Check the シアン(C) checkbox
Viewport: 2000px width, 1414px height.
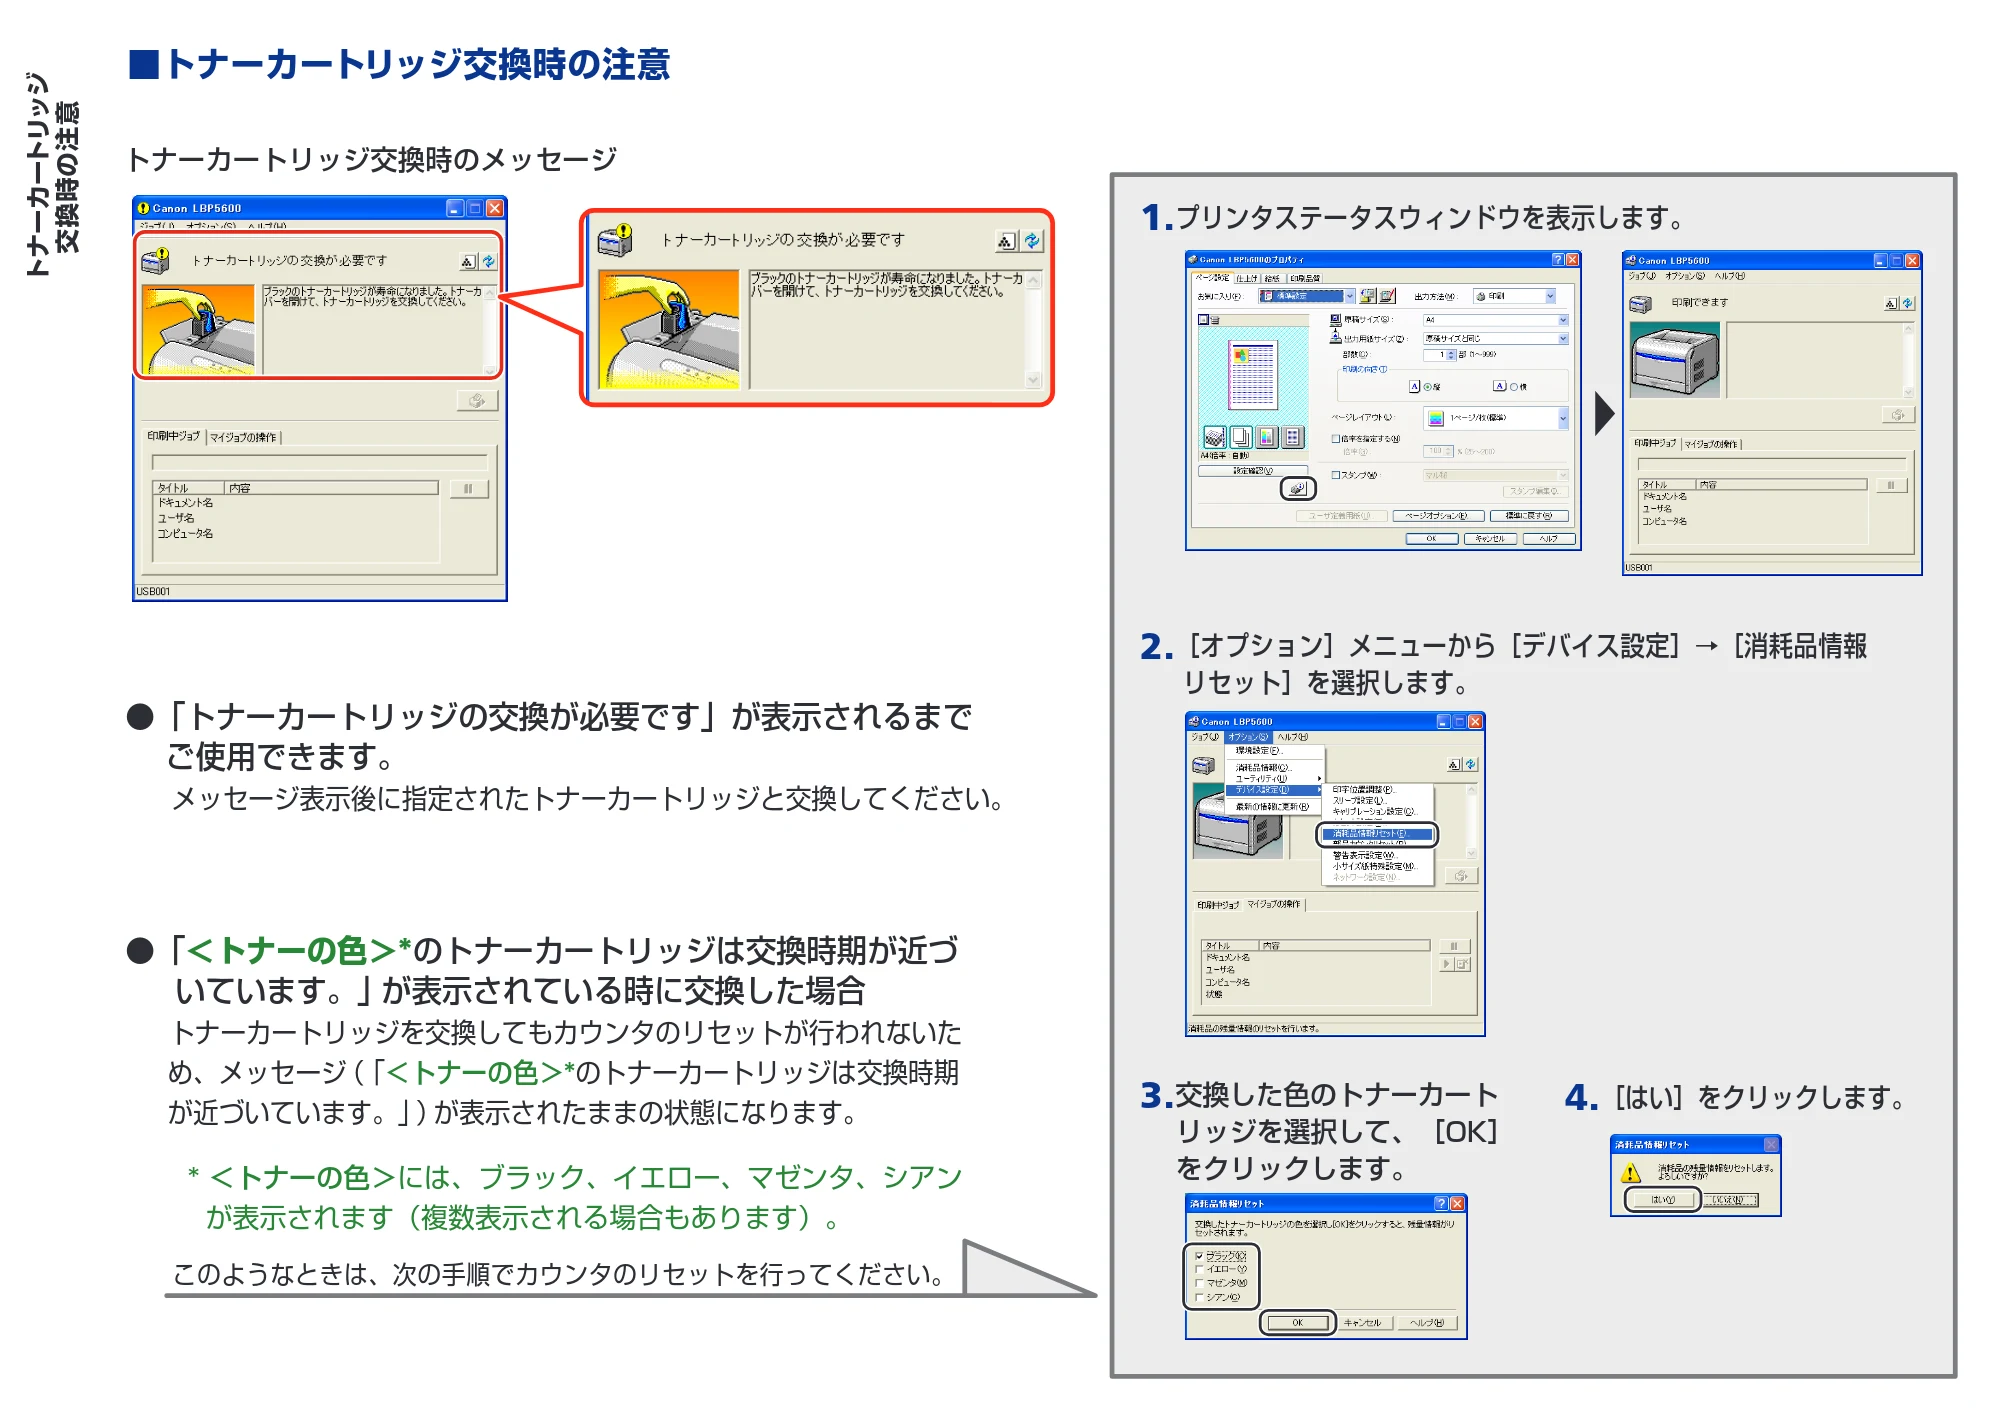pyautogui.click(x=1199, y=1297)
